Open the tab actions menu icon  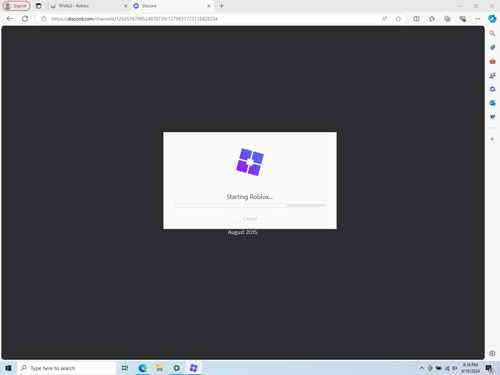click(39, 6)
